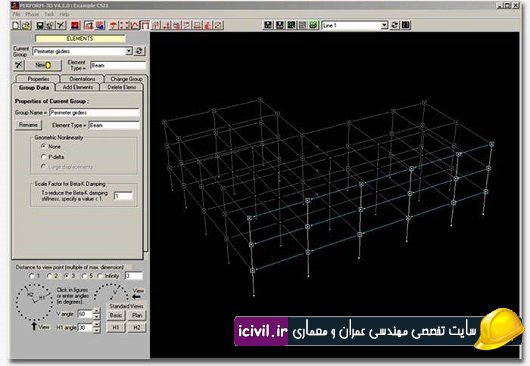Click the toolbar icon right of save

[x=50, y=25]
